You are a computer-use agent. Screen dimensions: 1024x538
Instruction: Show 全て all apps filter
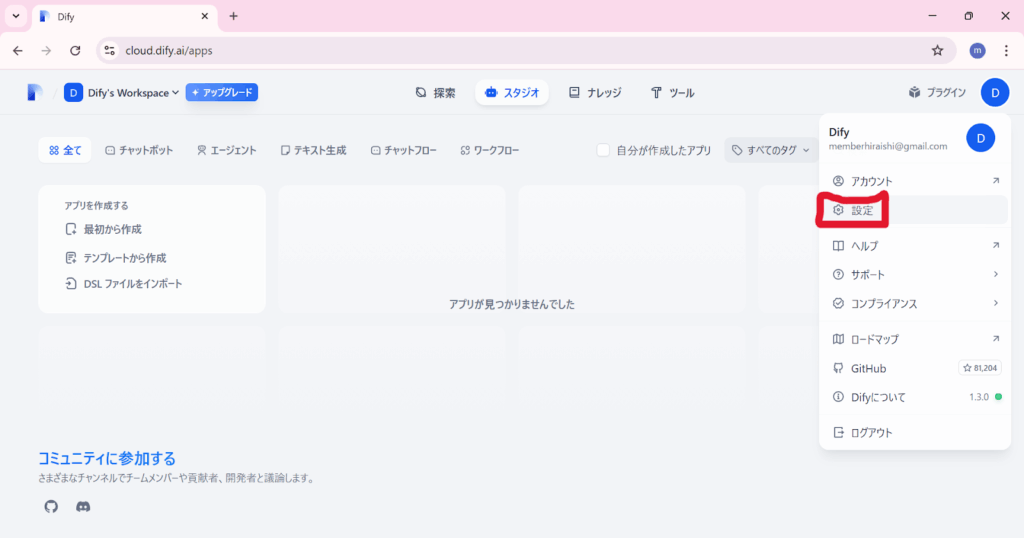coord(65,150)
